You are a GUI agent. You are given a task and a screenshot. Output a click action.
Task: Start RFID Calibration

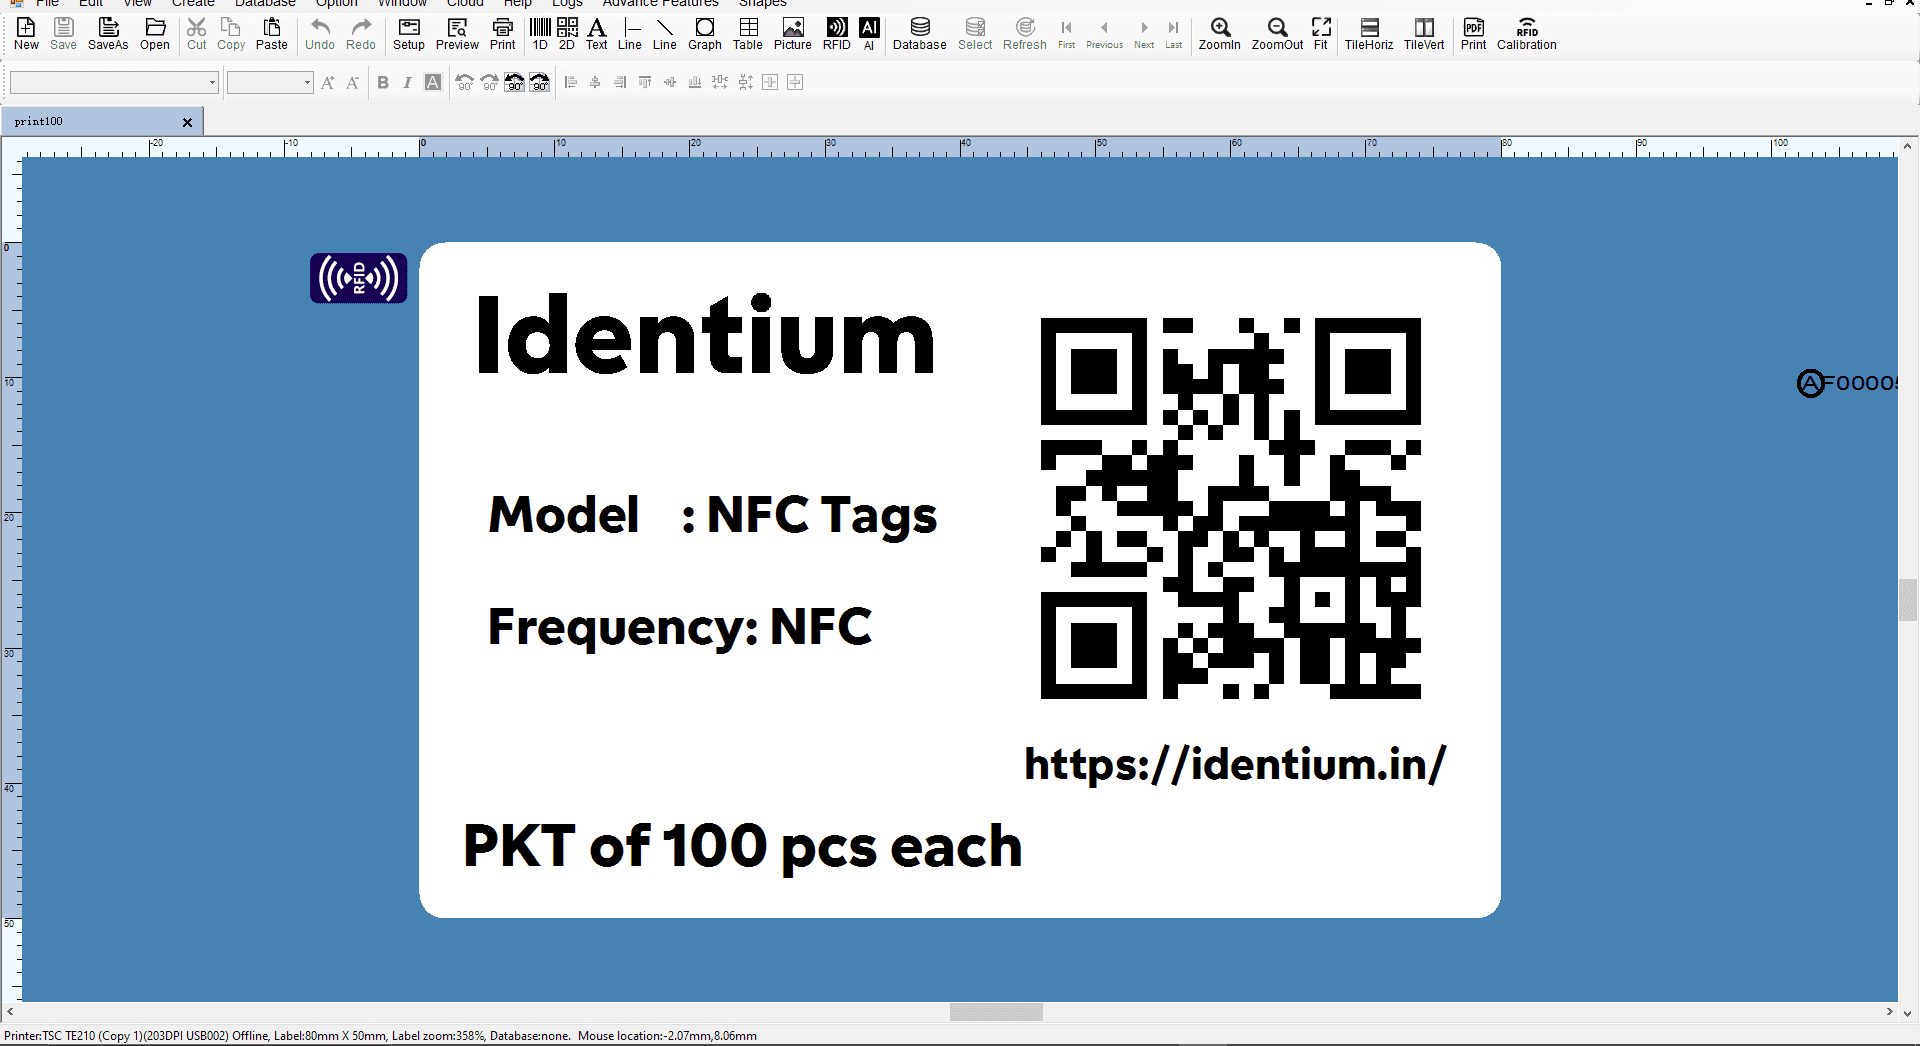(x=1527, y=34)
